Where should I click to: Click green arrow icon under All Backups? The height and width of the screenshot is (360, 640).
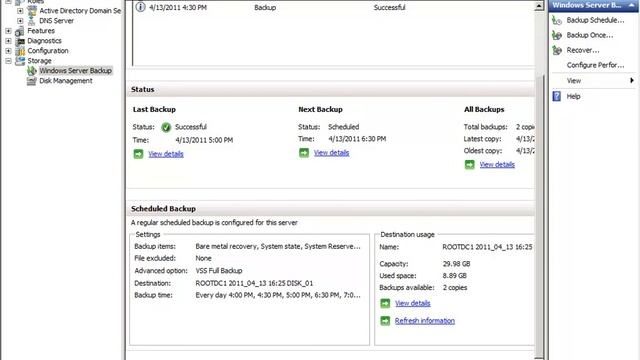469,164
